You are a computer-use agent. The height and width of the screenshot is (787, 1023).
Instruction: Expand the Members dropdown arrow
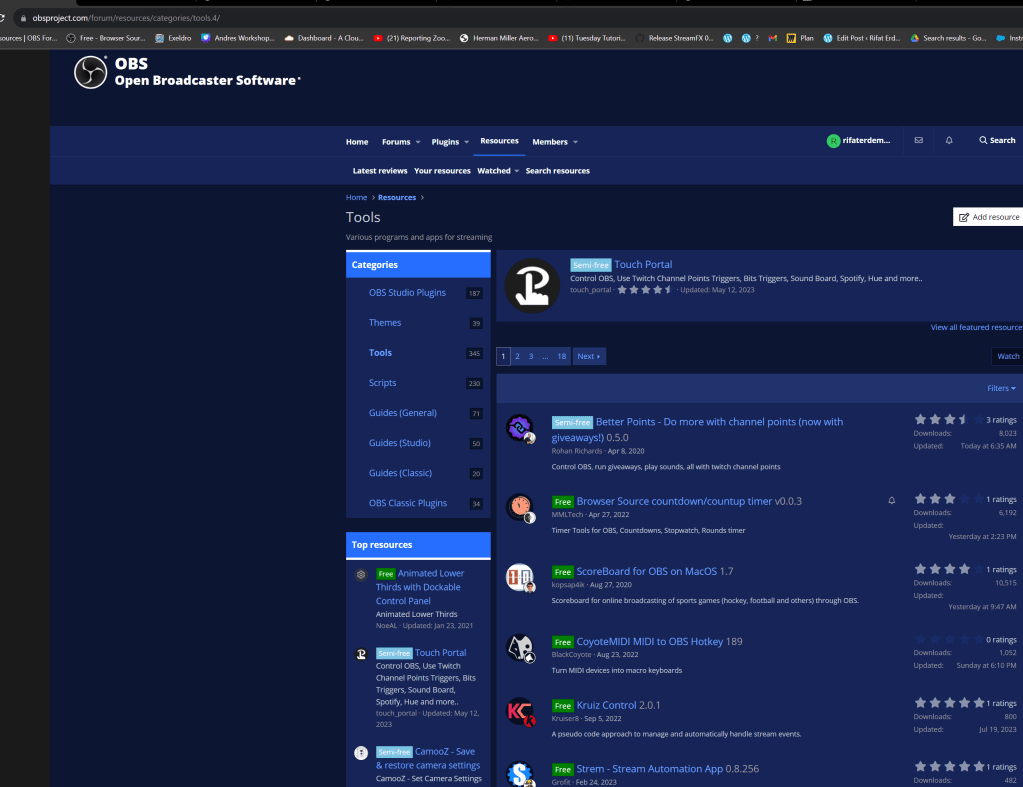coord(575,142)
